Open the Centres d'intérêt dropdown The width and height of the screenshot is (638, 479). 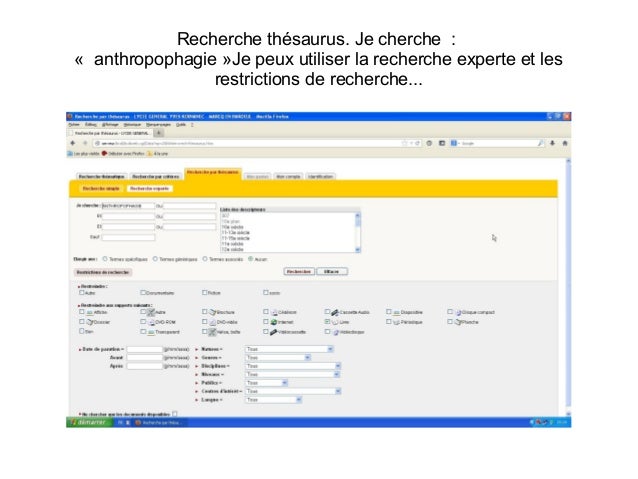click(x=293, y=391)
